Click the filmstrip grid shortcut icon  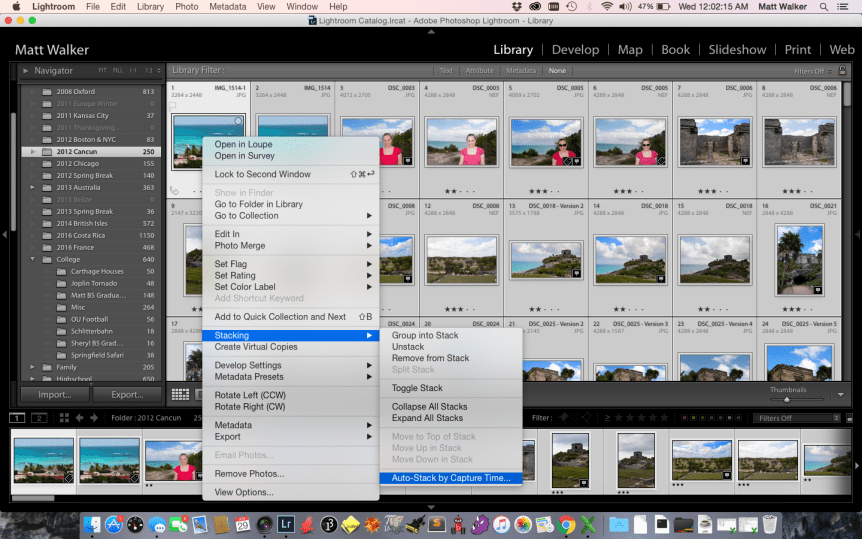pos(64,418)
